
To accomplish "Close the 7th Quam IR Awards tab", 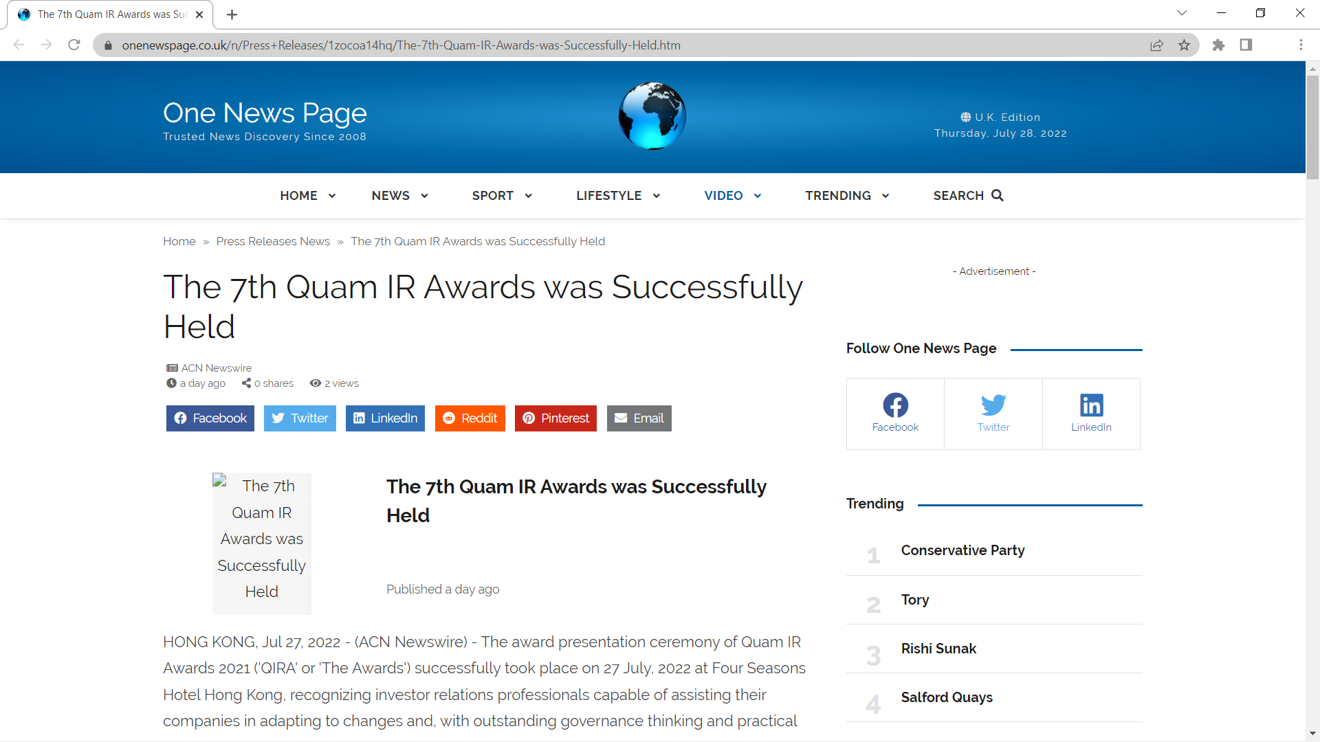I will pos(199,15).
